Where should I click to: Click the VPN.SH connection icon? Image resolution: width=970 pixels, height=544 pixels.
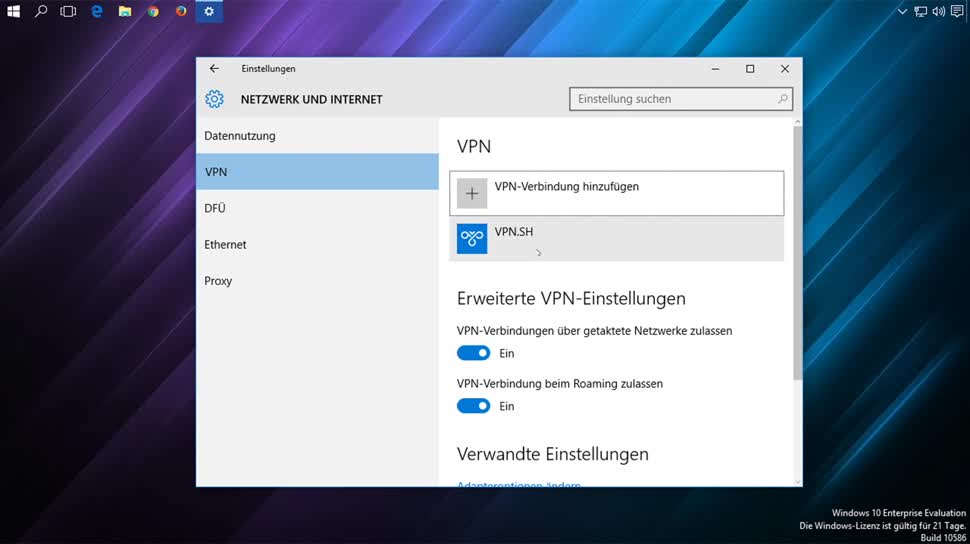[x=472, y=239]
